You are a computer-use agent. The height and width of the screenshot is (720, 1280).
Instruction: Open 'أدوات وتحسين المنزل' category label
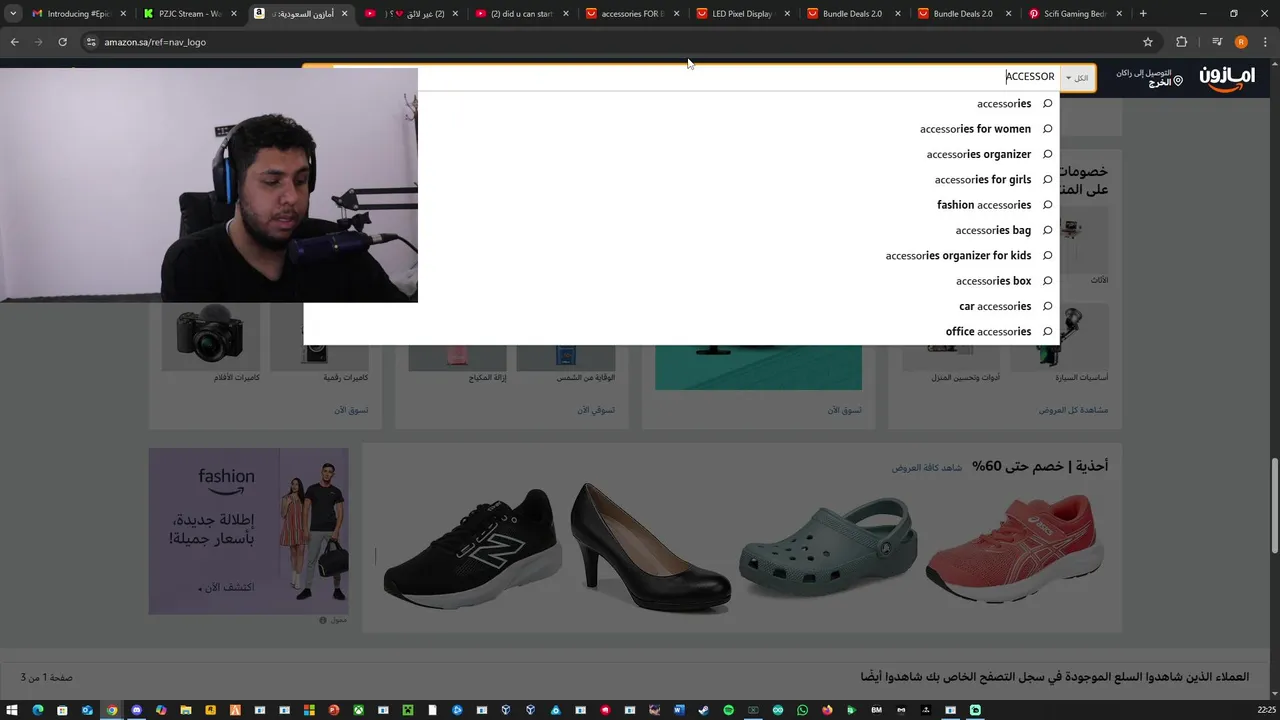click(965, 378)
